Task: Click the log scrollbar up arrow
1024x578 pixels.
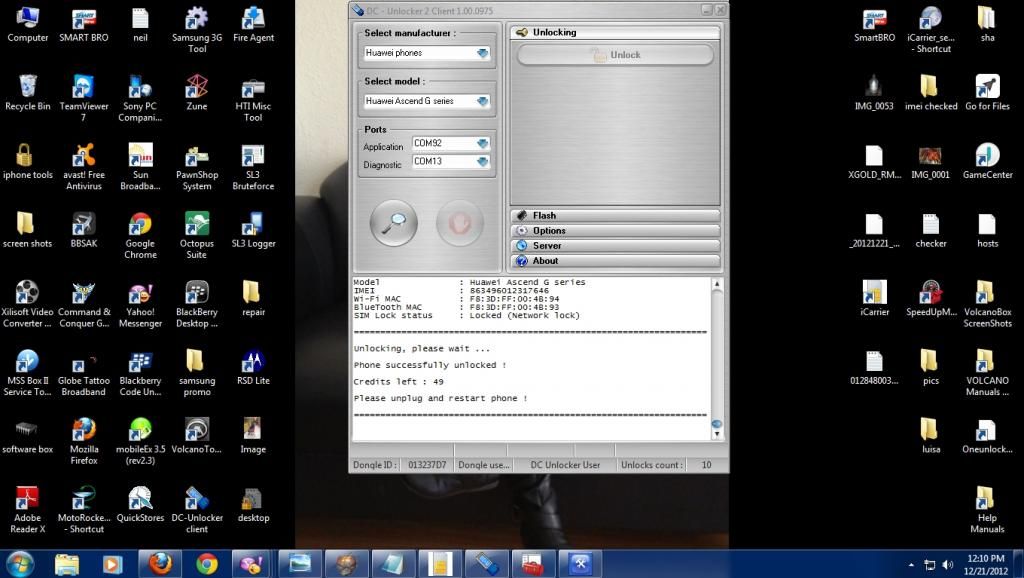Action: (x=716, y=284)
